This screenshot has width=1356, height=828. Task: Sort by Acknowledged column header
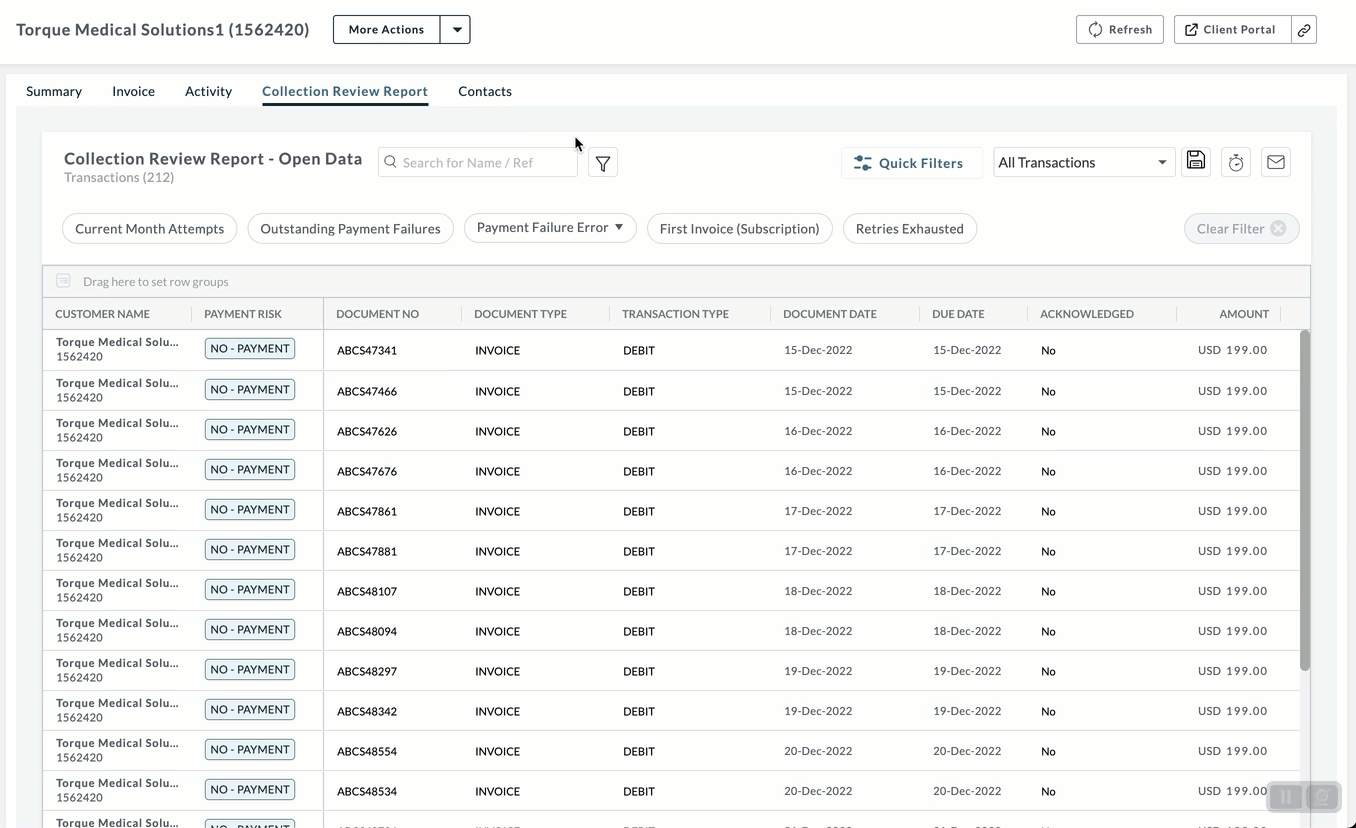click(x=1087, y=314)
